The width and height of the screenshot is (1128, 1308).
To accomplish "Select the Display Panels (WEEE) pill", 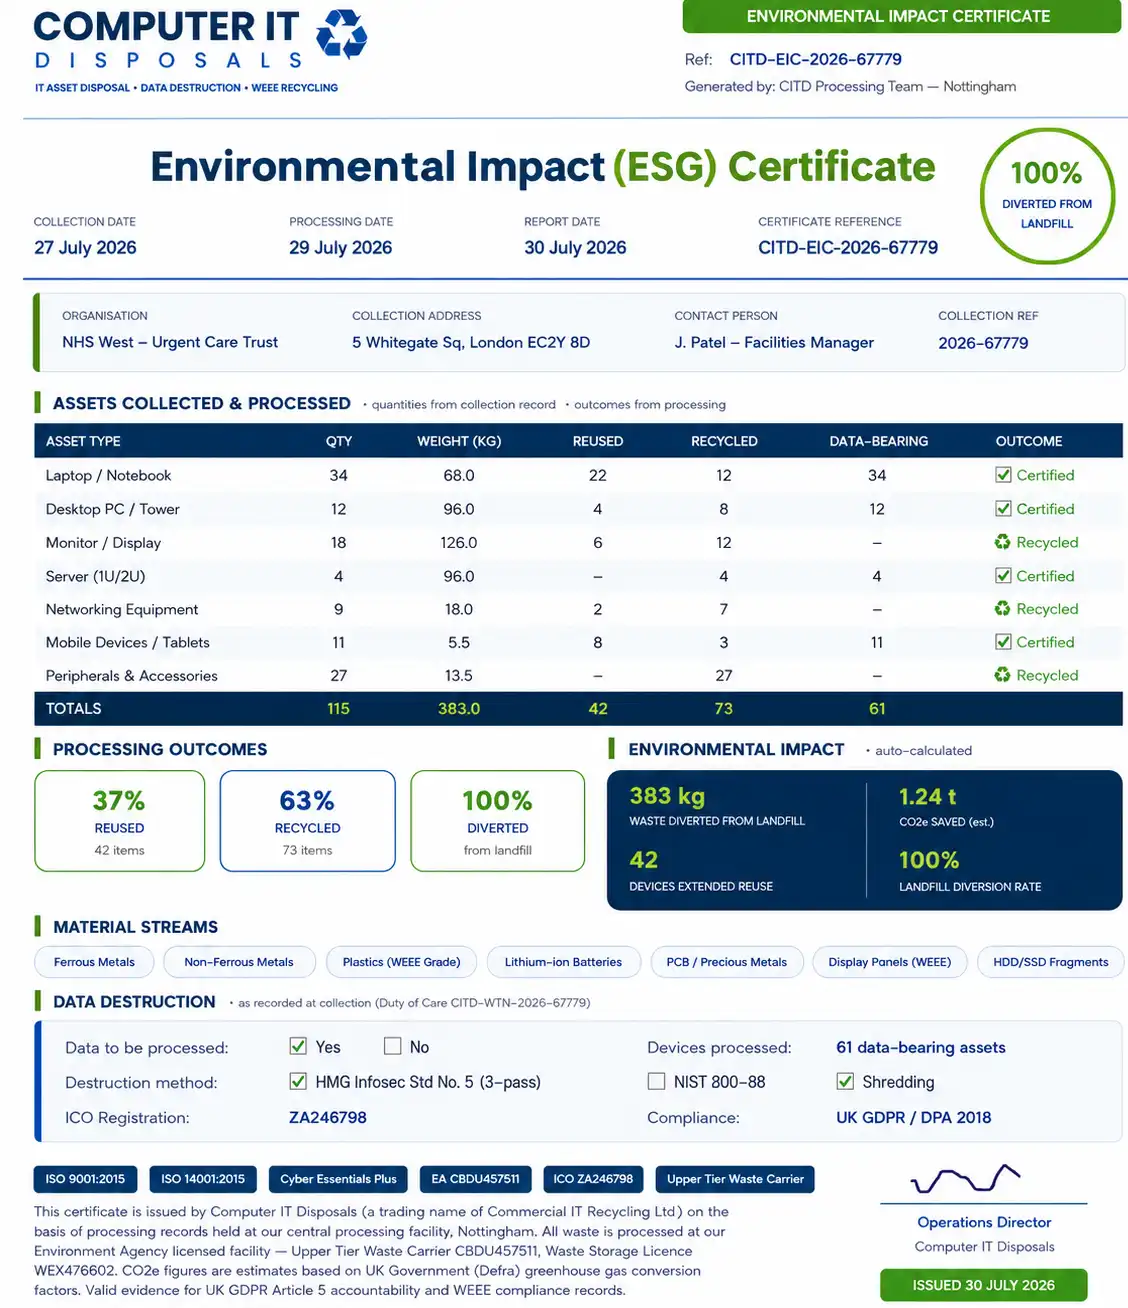I will pos(890,962).
